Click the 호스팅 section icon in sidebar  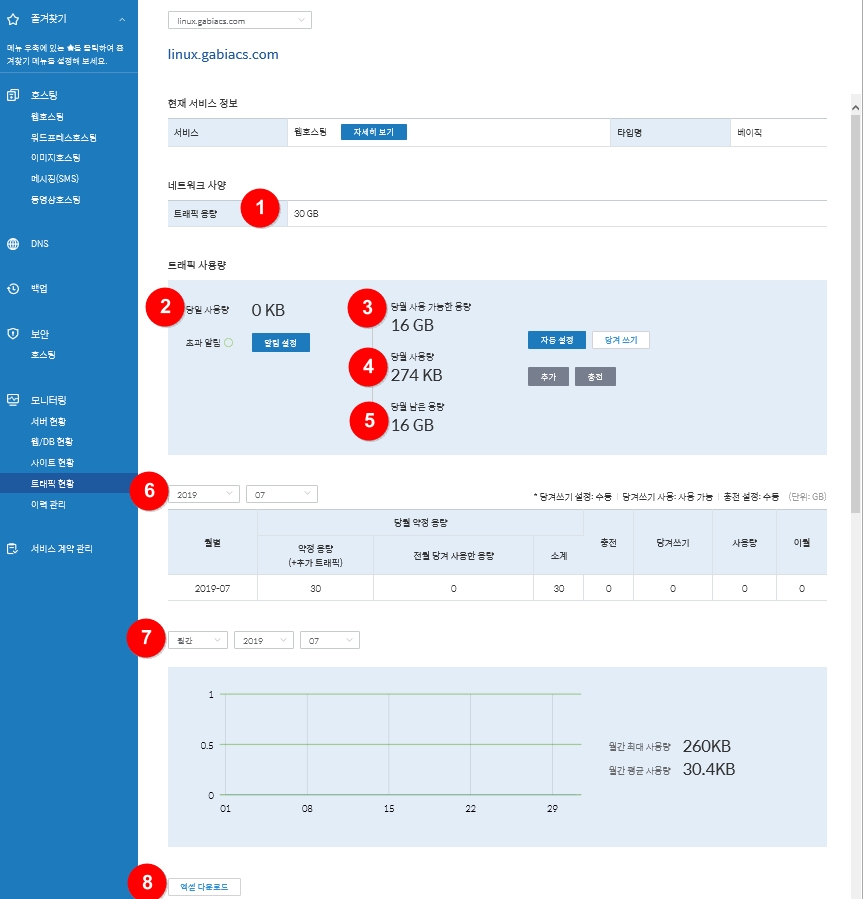(13, 96)
